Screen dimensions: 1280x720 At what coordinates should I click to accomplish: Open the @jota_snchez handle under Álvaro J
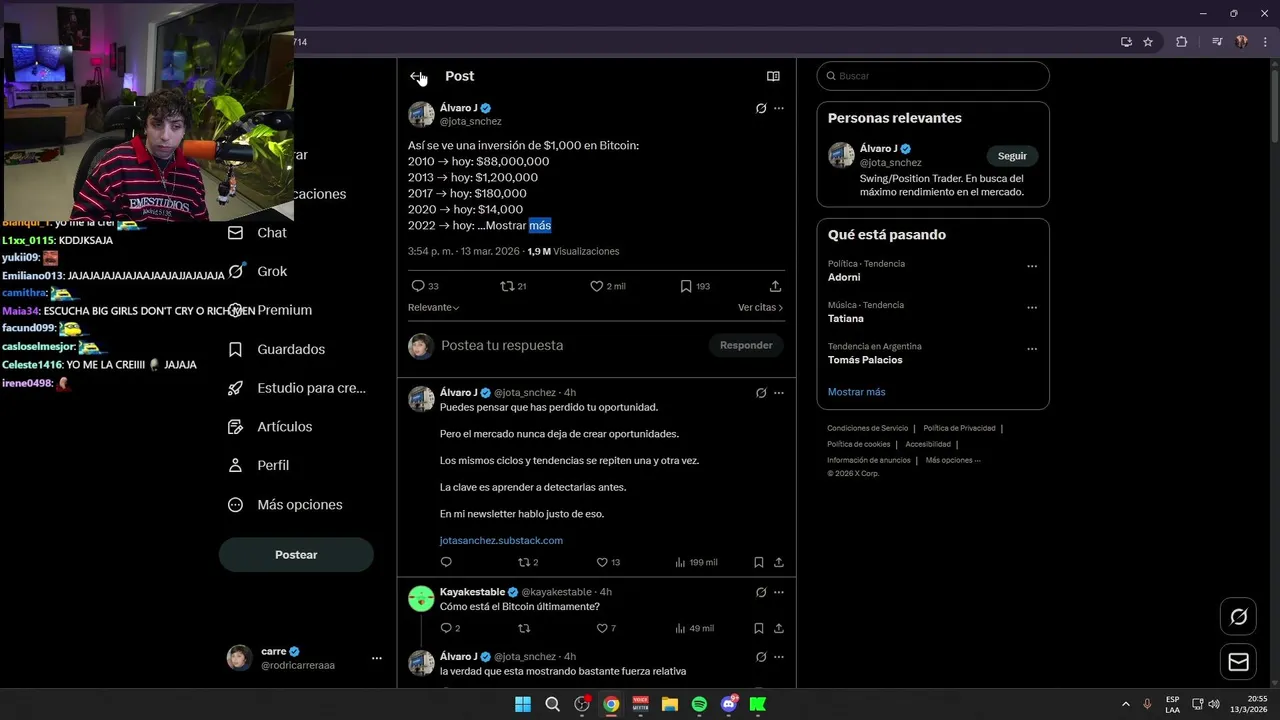[x=471, y=121]
